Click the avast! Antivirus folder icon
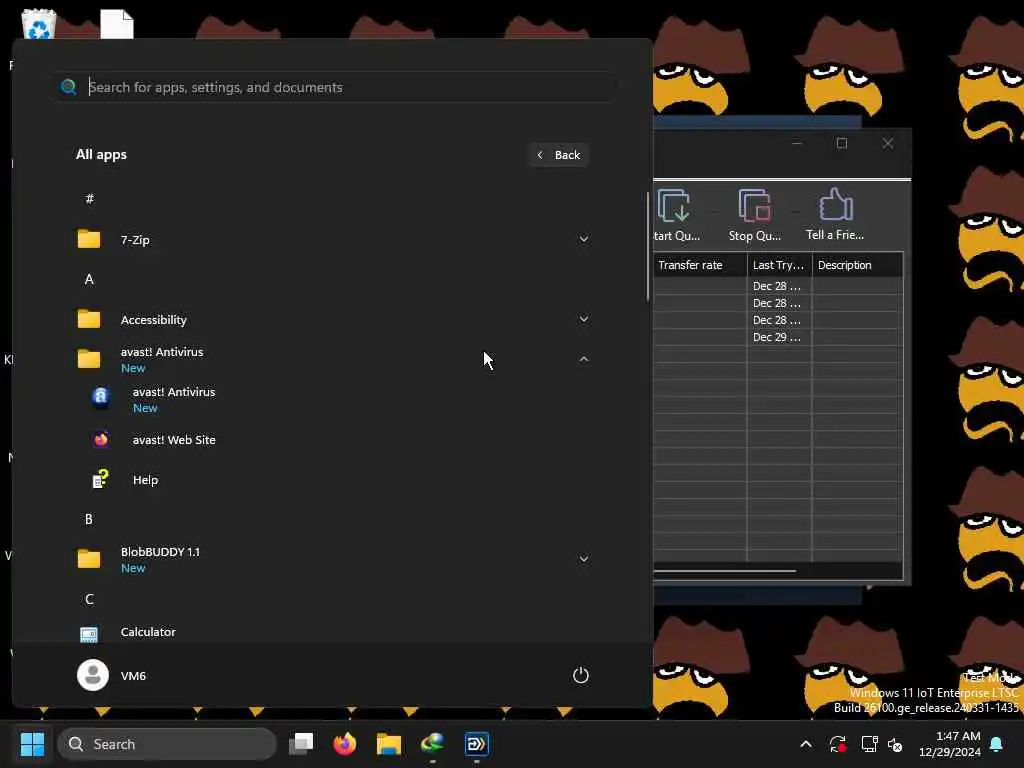1024x768 pixels. [x=89, y=359]
